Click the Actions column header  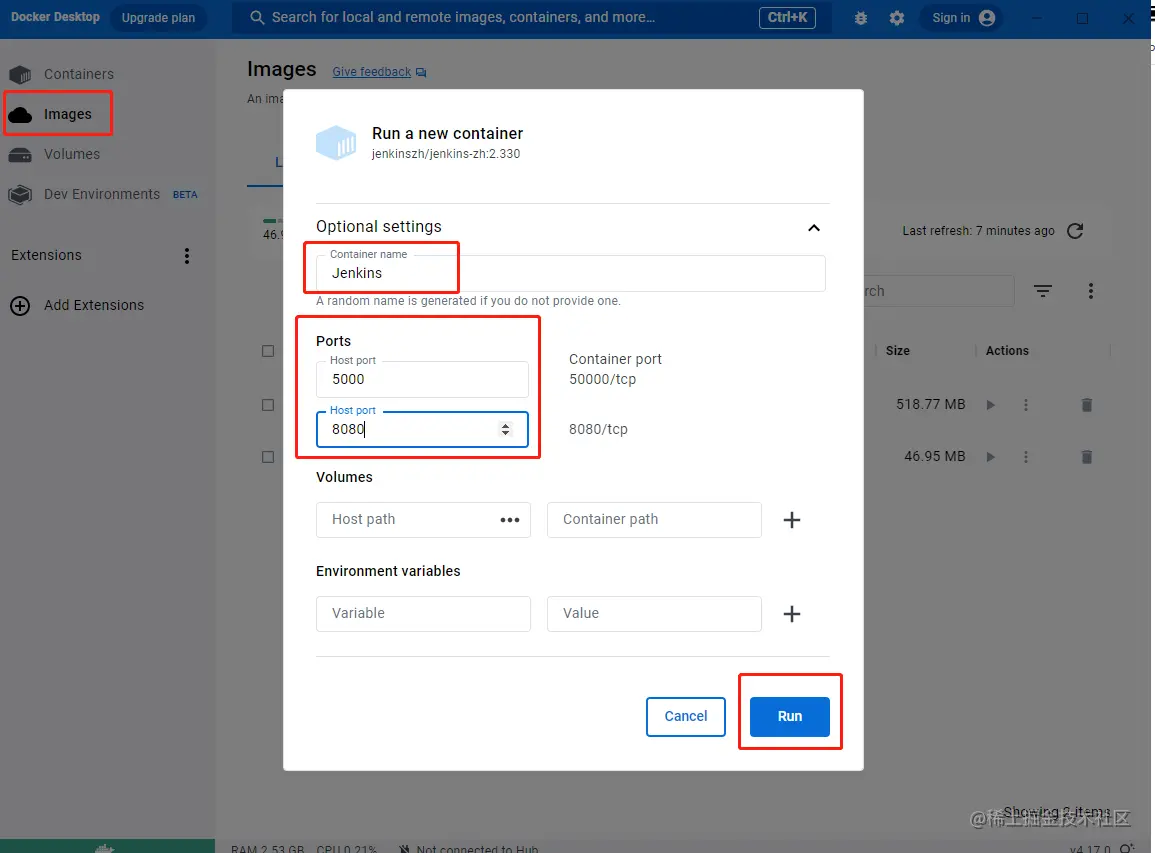pyautogui.click(x=1007, y=351)
